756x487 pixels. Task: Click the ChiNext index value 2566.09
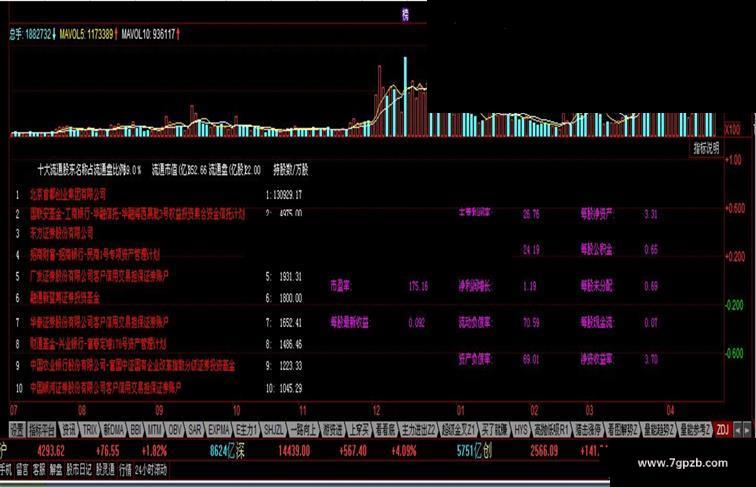[x=544, y=451]
